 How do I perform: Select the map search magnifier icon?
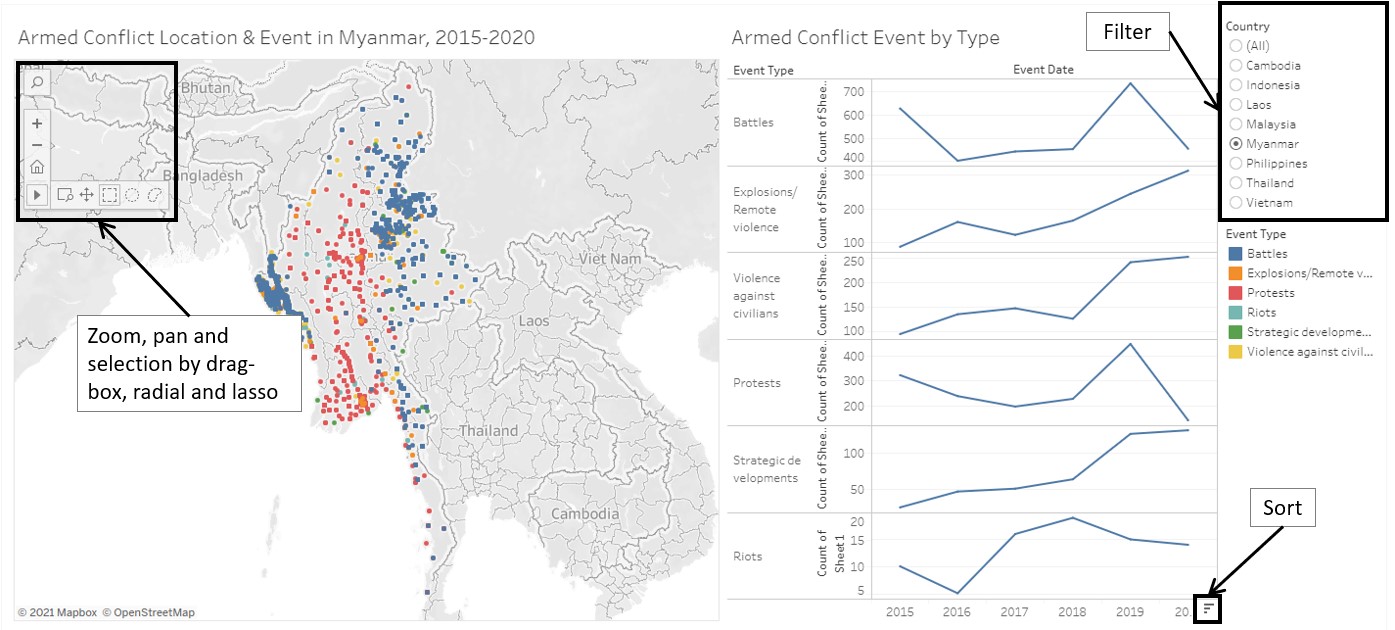[36, 83]
